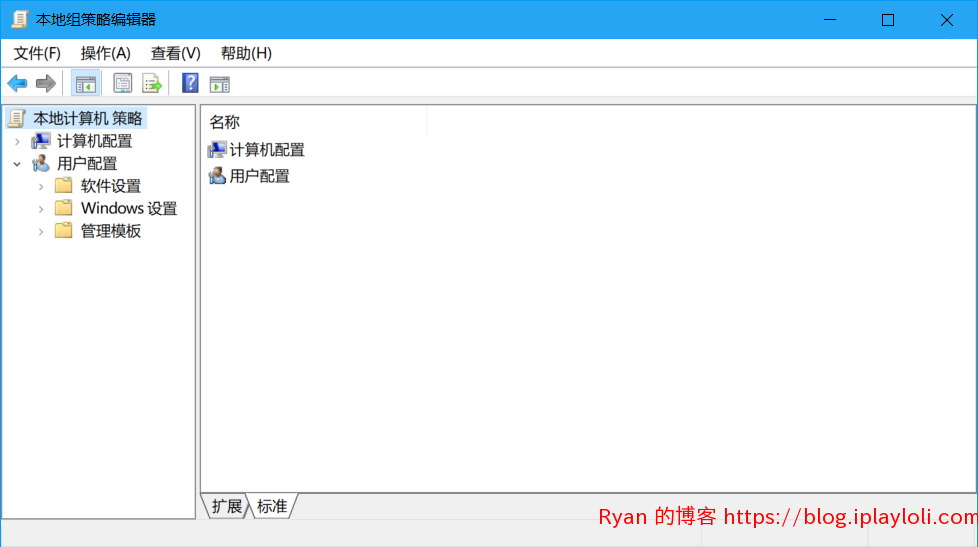Toggle the show/hide action pane icon
Screen dimensions: 978x547
pyautogui.click(x=220, y=84)
